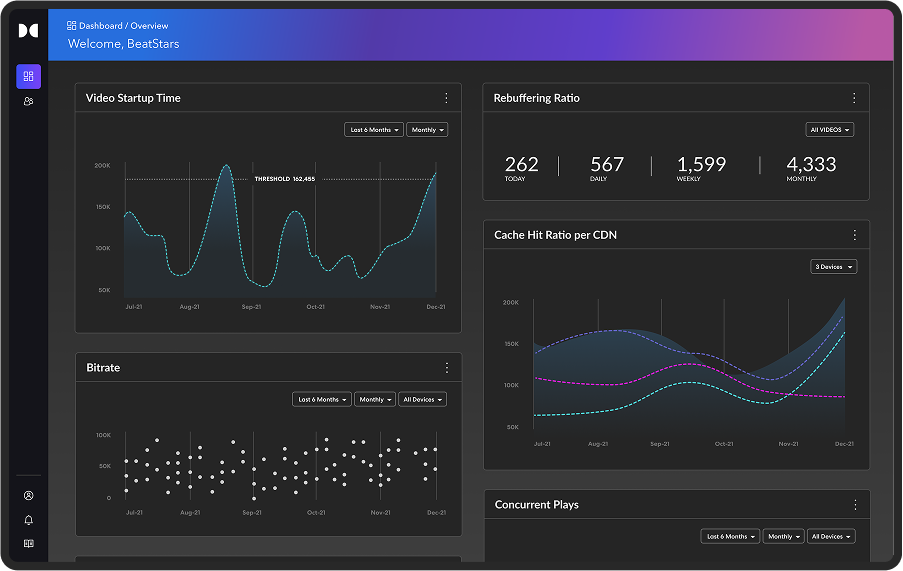This screenshot has height=571, width=903.
Task: Open Rebuffering Ratio three-dot menu
Action: coord(854,98)
